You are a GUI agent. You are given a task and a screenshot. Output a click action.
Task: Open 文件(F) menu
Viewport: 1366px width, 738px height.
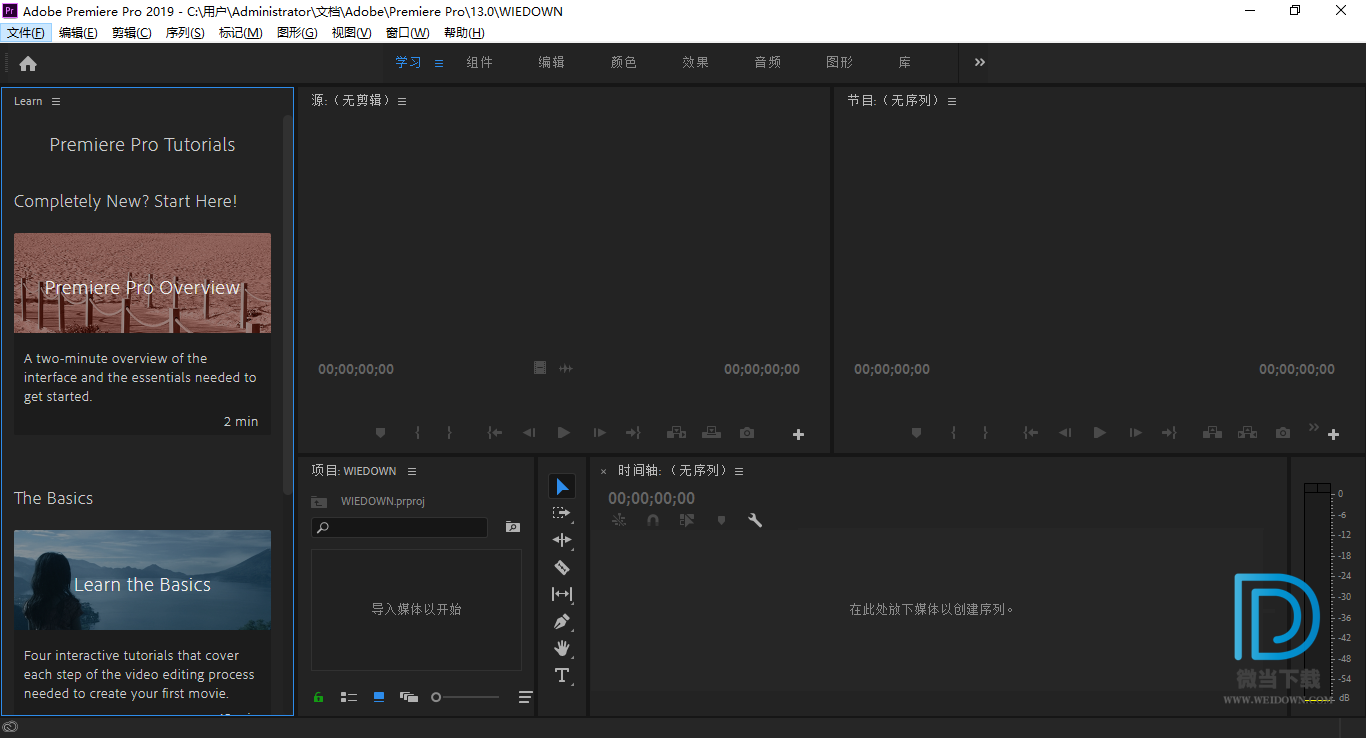tap(25, 33)
